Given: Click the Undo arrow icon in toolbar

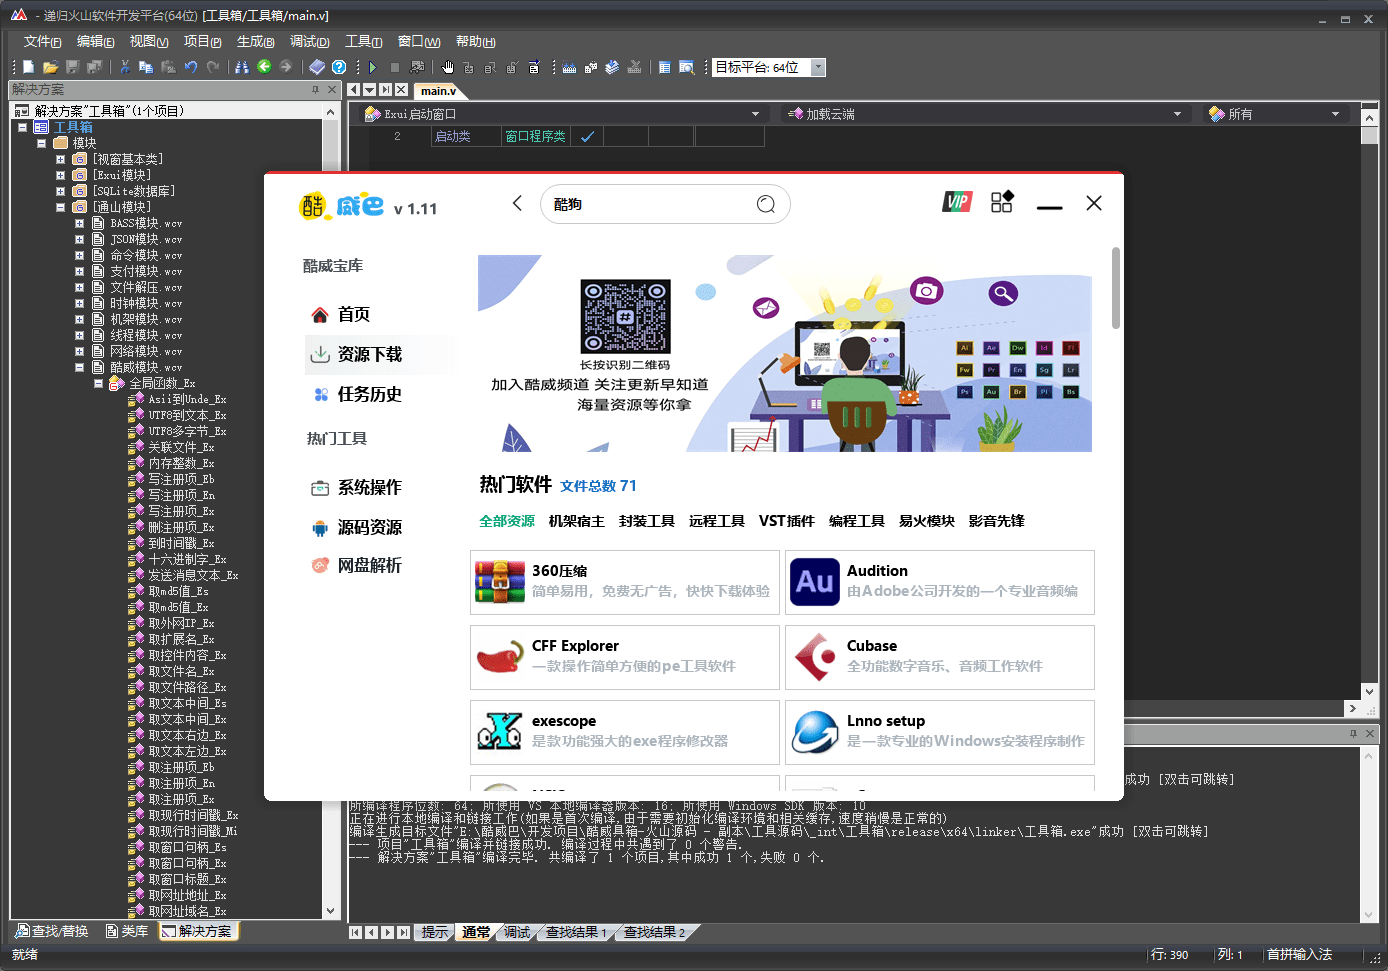Looking at the screenshot, I should (190, 67).
